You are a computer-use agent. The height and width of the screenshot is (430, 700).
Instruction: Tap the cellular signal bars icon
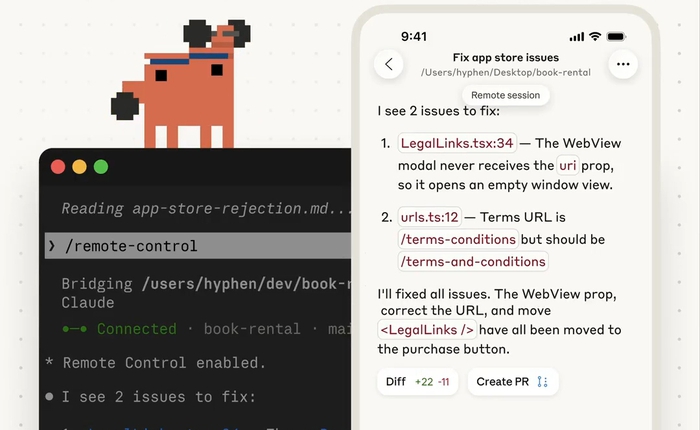pos(576,36)
